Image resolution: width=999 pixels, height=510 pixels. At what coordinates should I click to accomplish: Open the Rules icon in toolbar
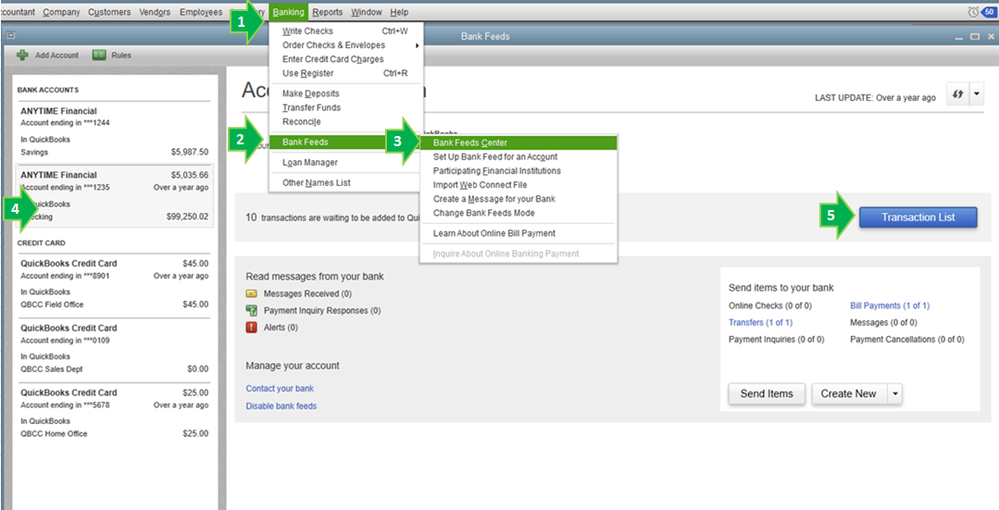pos(99,55)
